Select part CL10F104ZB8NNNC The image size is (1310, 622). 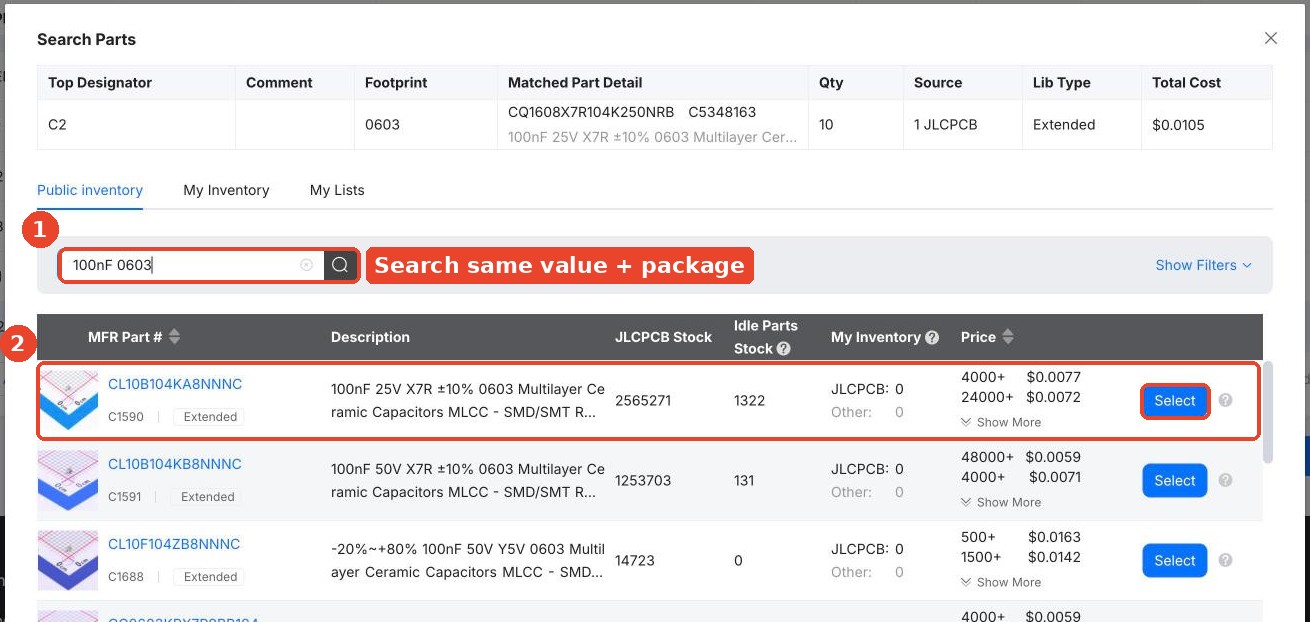pyautogui.click(x=1175, y=561)
